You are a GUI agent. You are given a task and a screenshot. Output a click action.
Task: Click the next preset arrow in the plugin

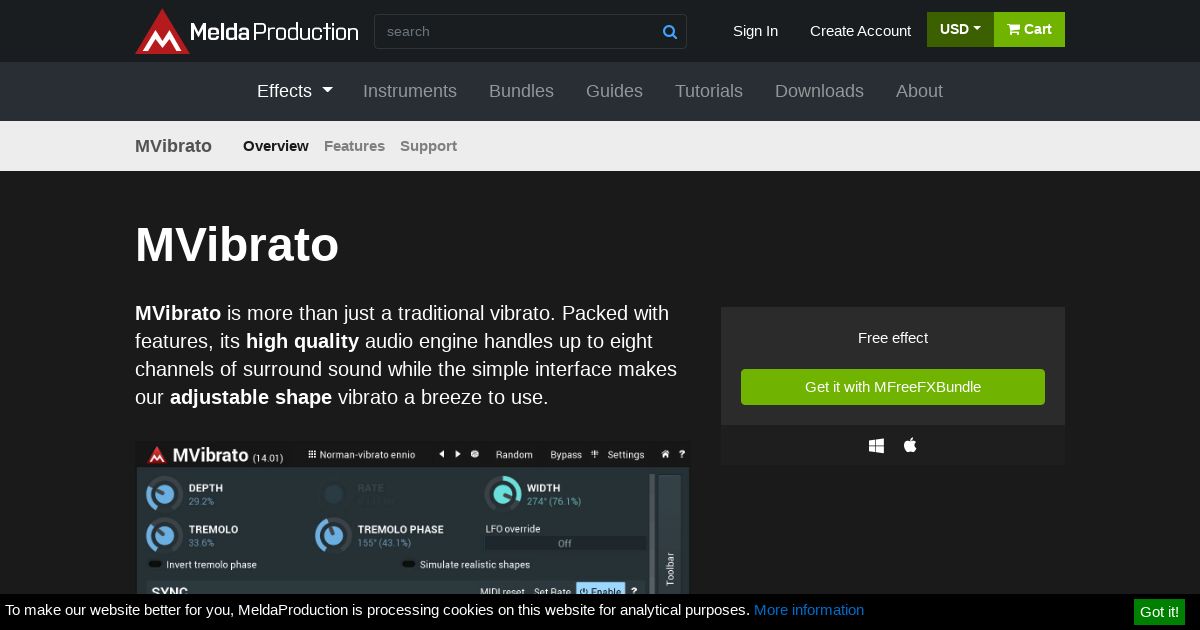pyautogui.click(x=458, y=454)
